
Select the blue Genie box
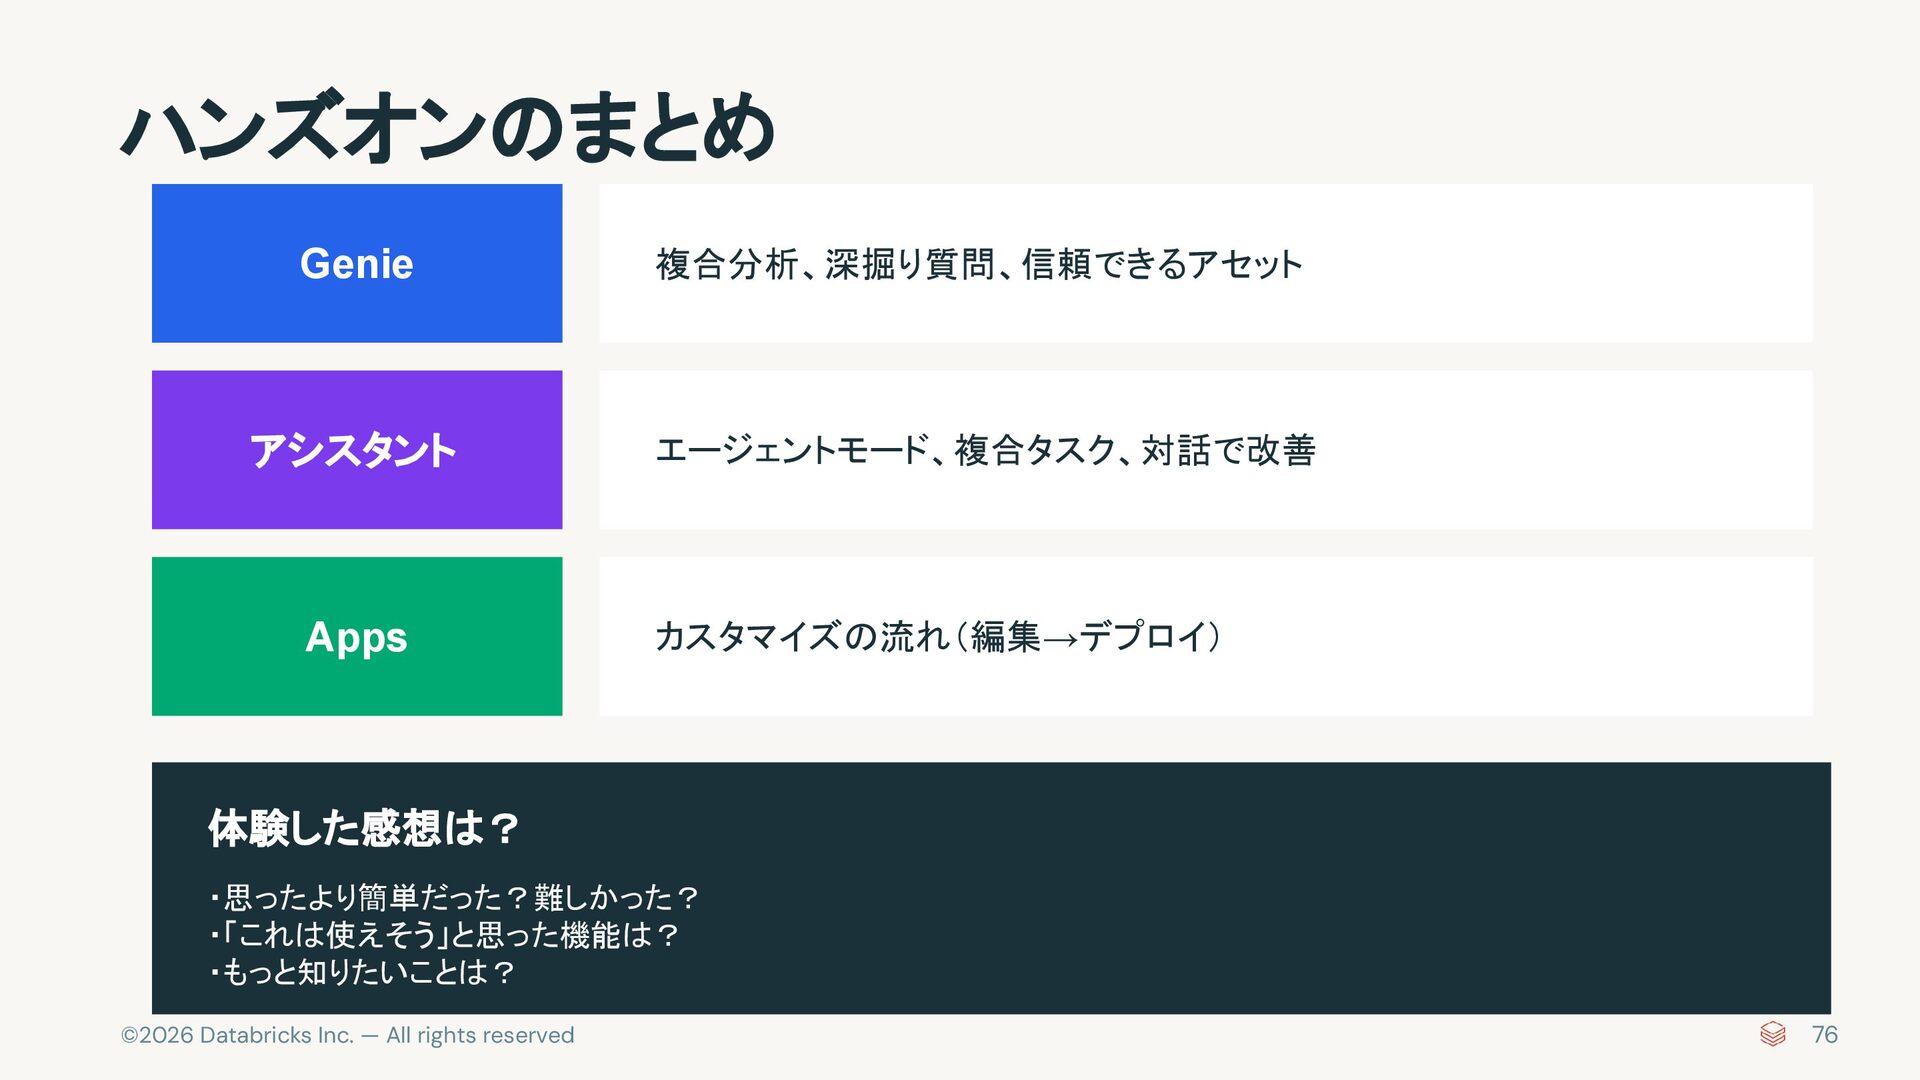357,263
